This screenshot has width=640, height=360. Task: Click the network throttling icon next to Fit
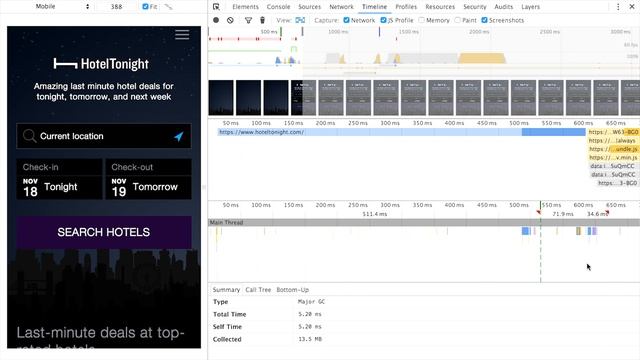pos(169,7)
